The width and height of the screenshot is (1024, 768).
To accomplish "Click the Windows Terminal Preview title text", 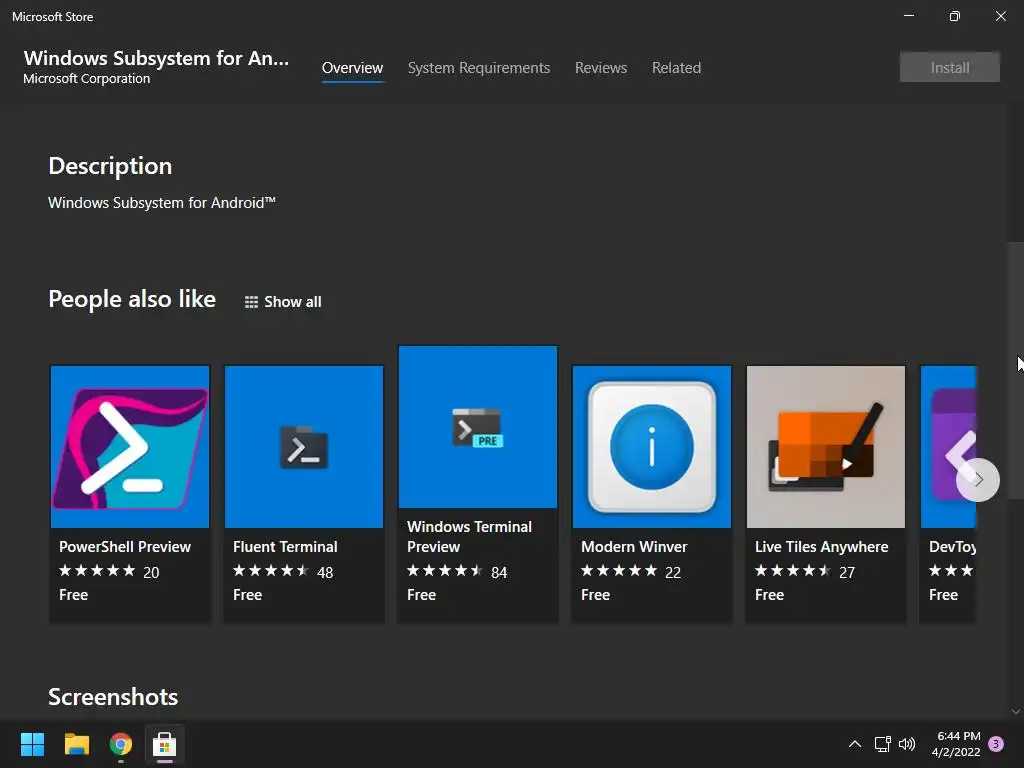I will 470,536.
